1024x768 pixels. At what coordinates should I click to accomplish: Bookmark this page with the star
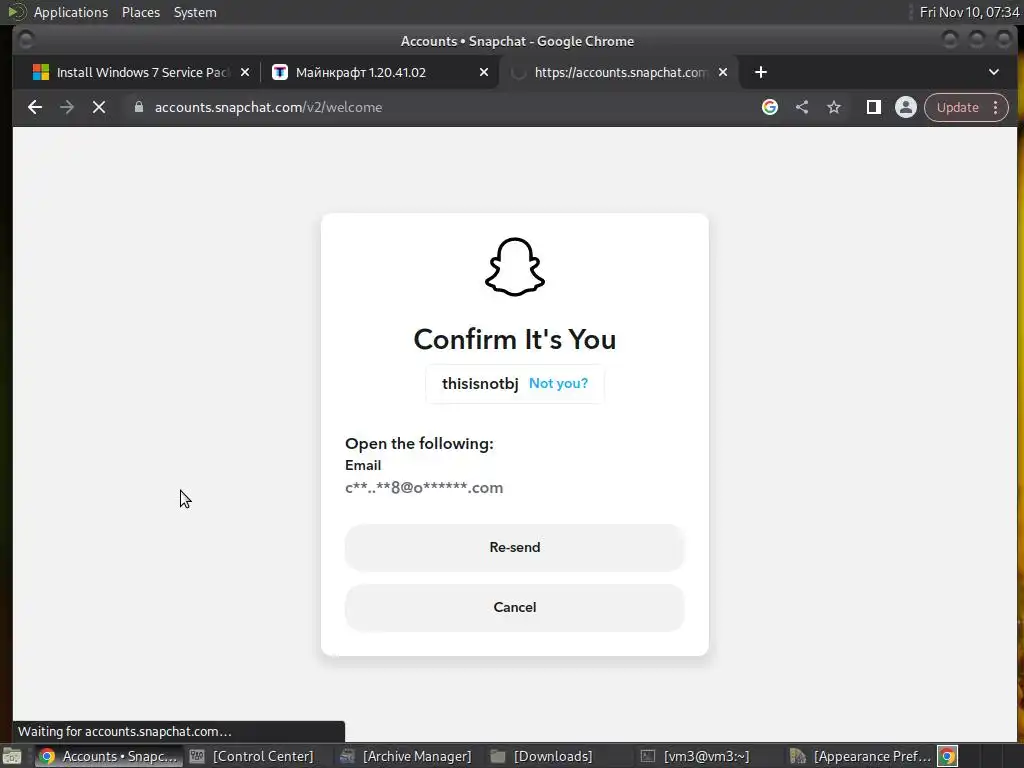coord(834,107)
